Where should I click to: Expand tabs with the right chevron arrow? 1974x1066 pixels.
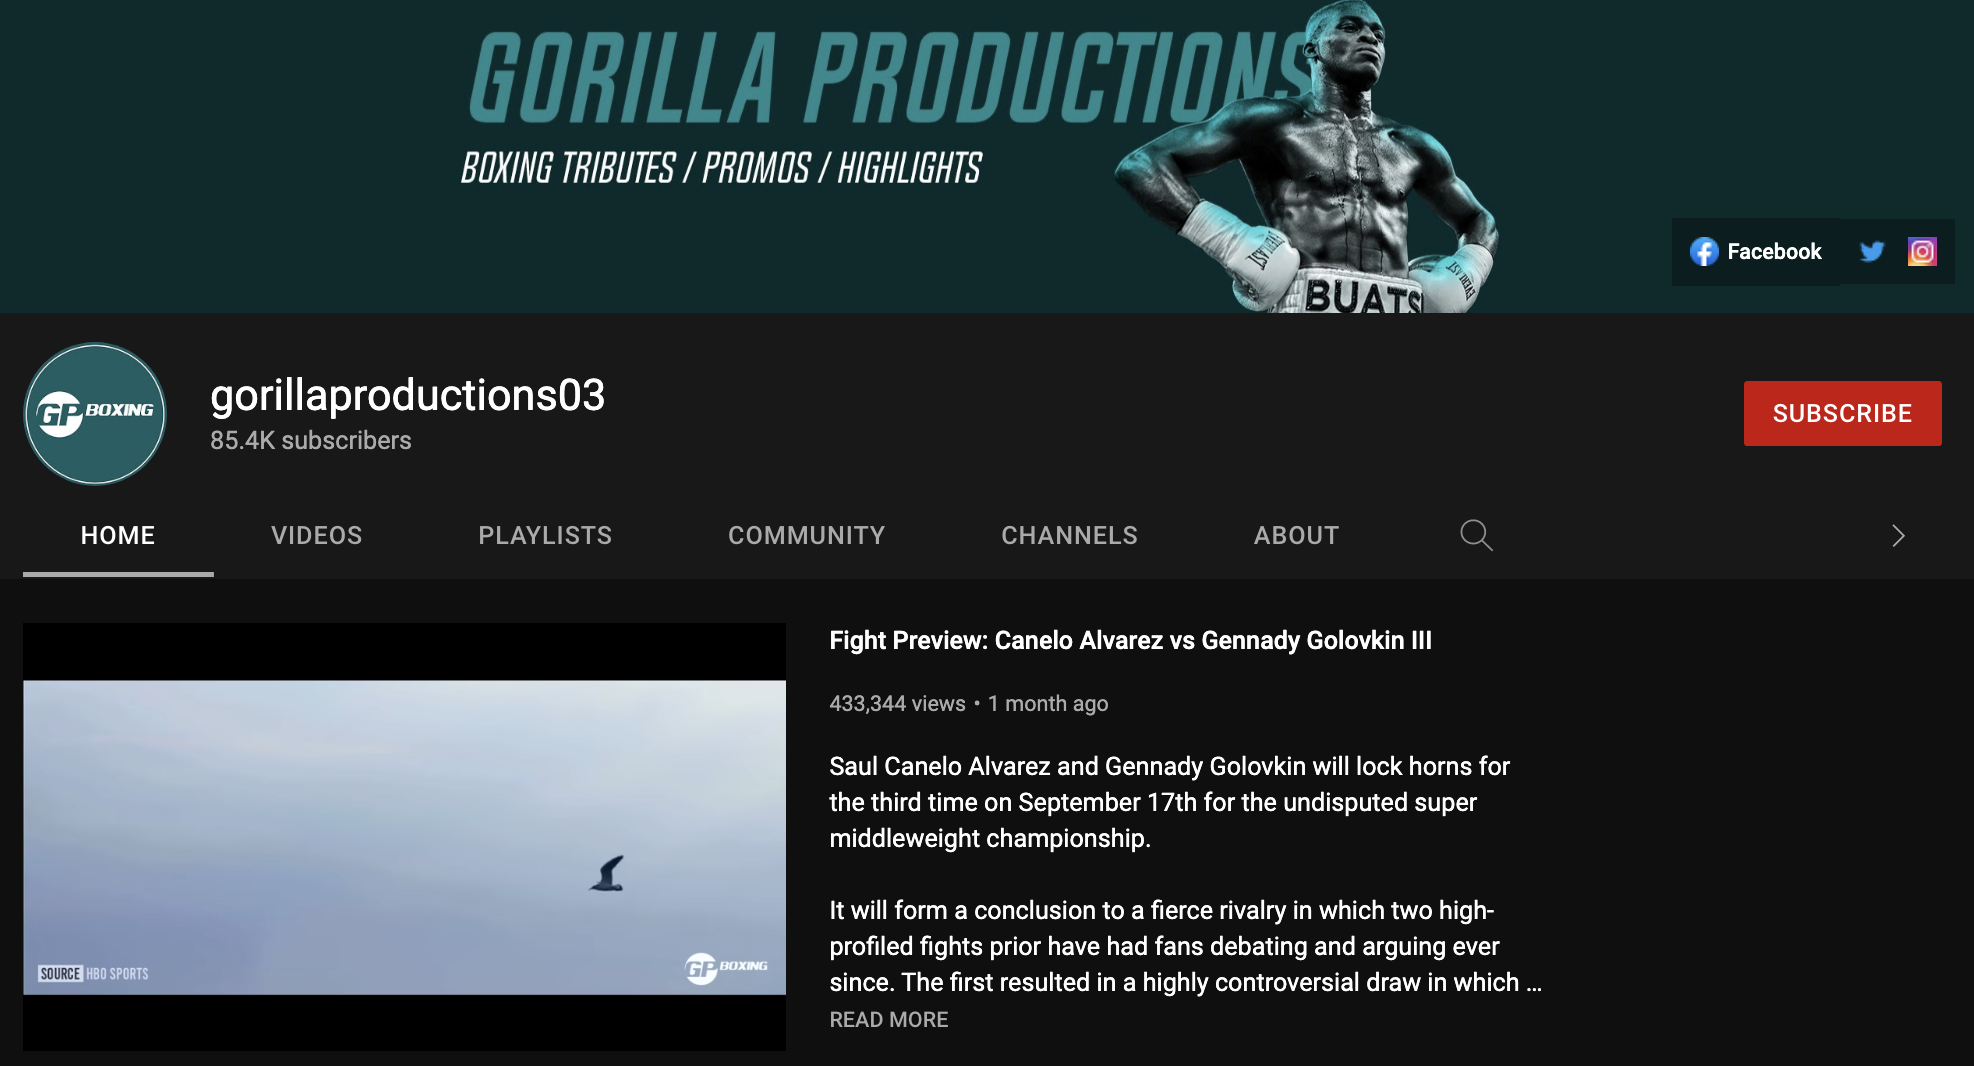(x=1898, y=536)
